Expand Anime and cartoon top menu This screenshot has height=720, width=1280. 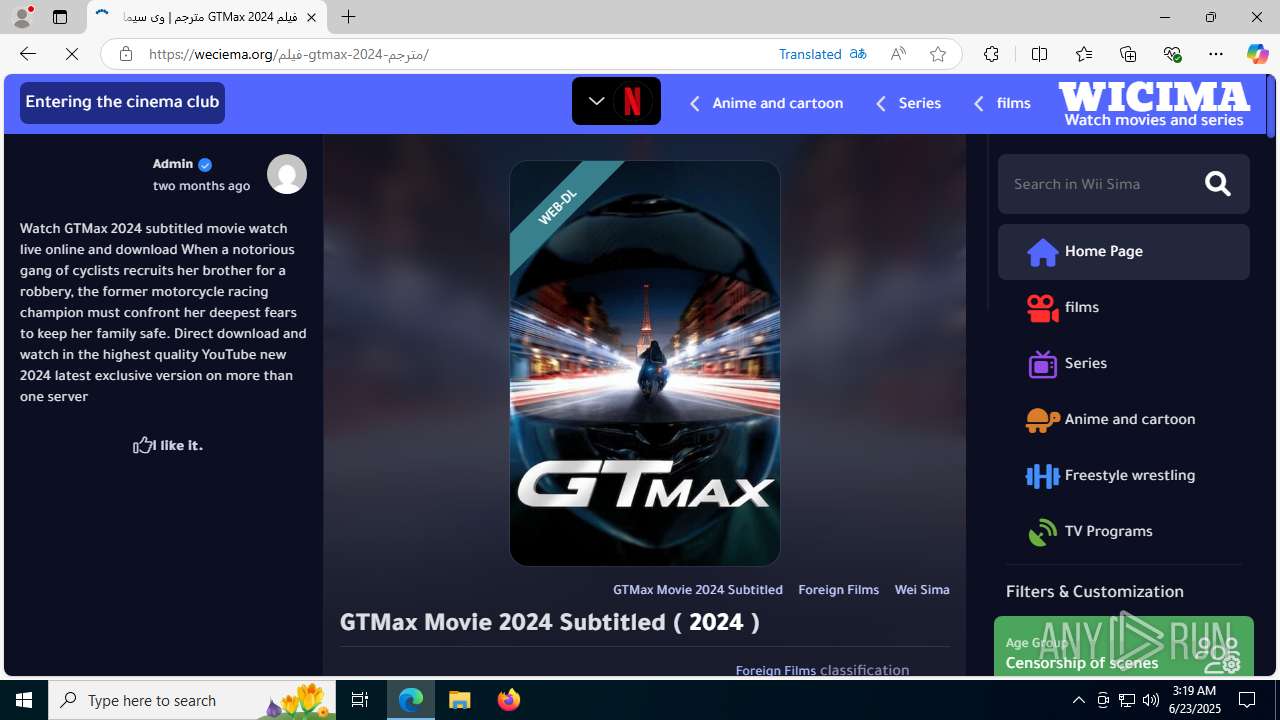tap(766, 103)
